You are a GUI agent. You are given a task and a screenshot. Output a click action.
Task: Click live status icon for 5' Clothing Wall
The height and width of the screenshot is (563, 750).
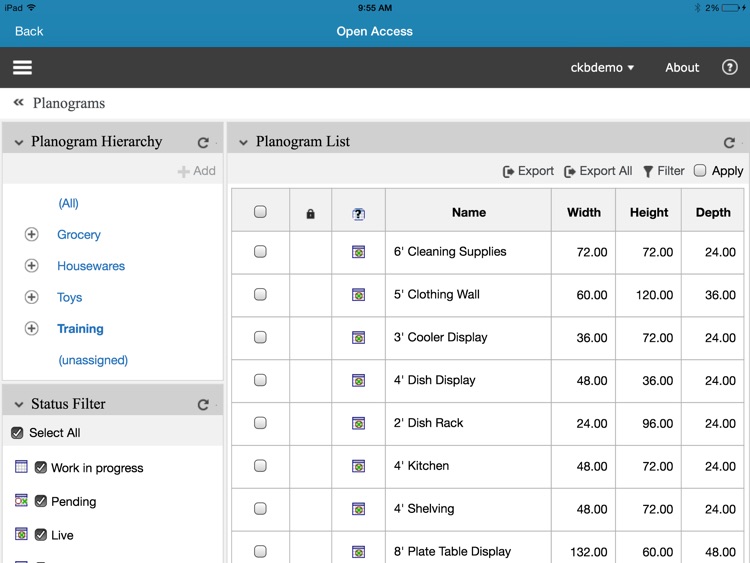358,295
